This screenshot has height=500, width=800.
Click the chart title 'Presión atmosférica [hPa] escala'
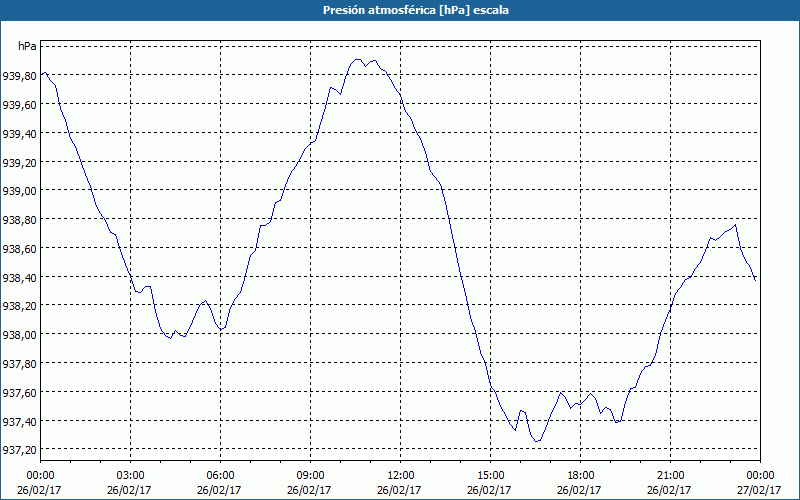point(415,10)
